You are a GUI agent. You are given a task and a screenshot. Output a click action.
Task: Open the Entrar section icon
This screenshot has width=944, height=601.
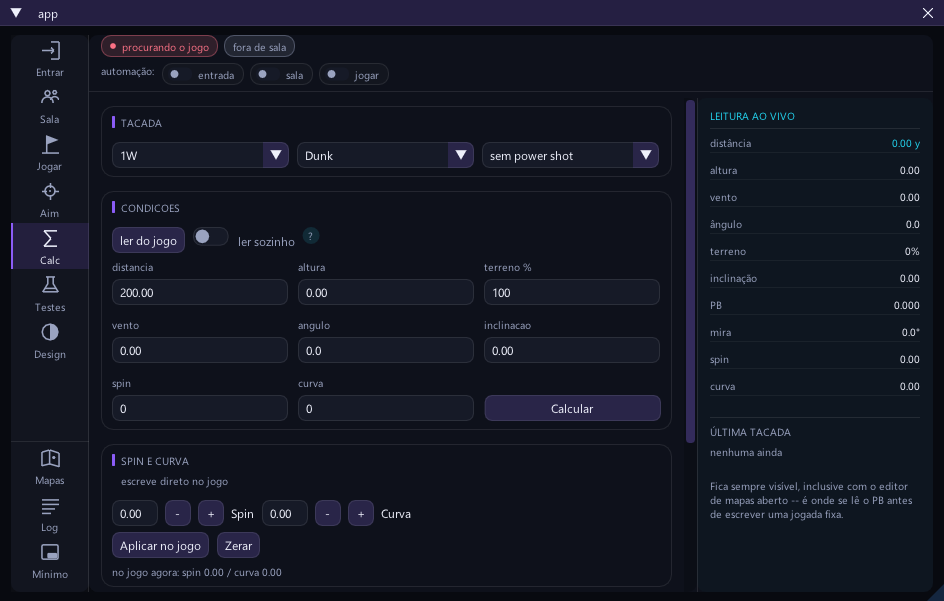(x=50, y=51)
